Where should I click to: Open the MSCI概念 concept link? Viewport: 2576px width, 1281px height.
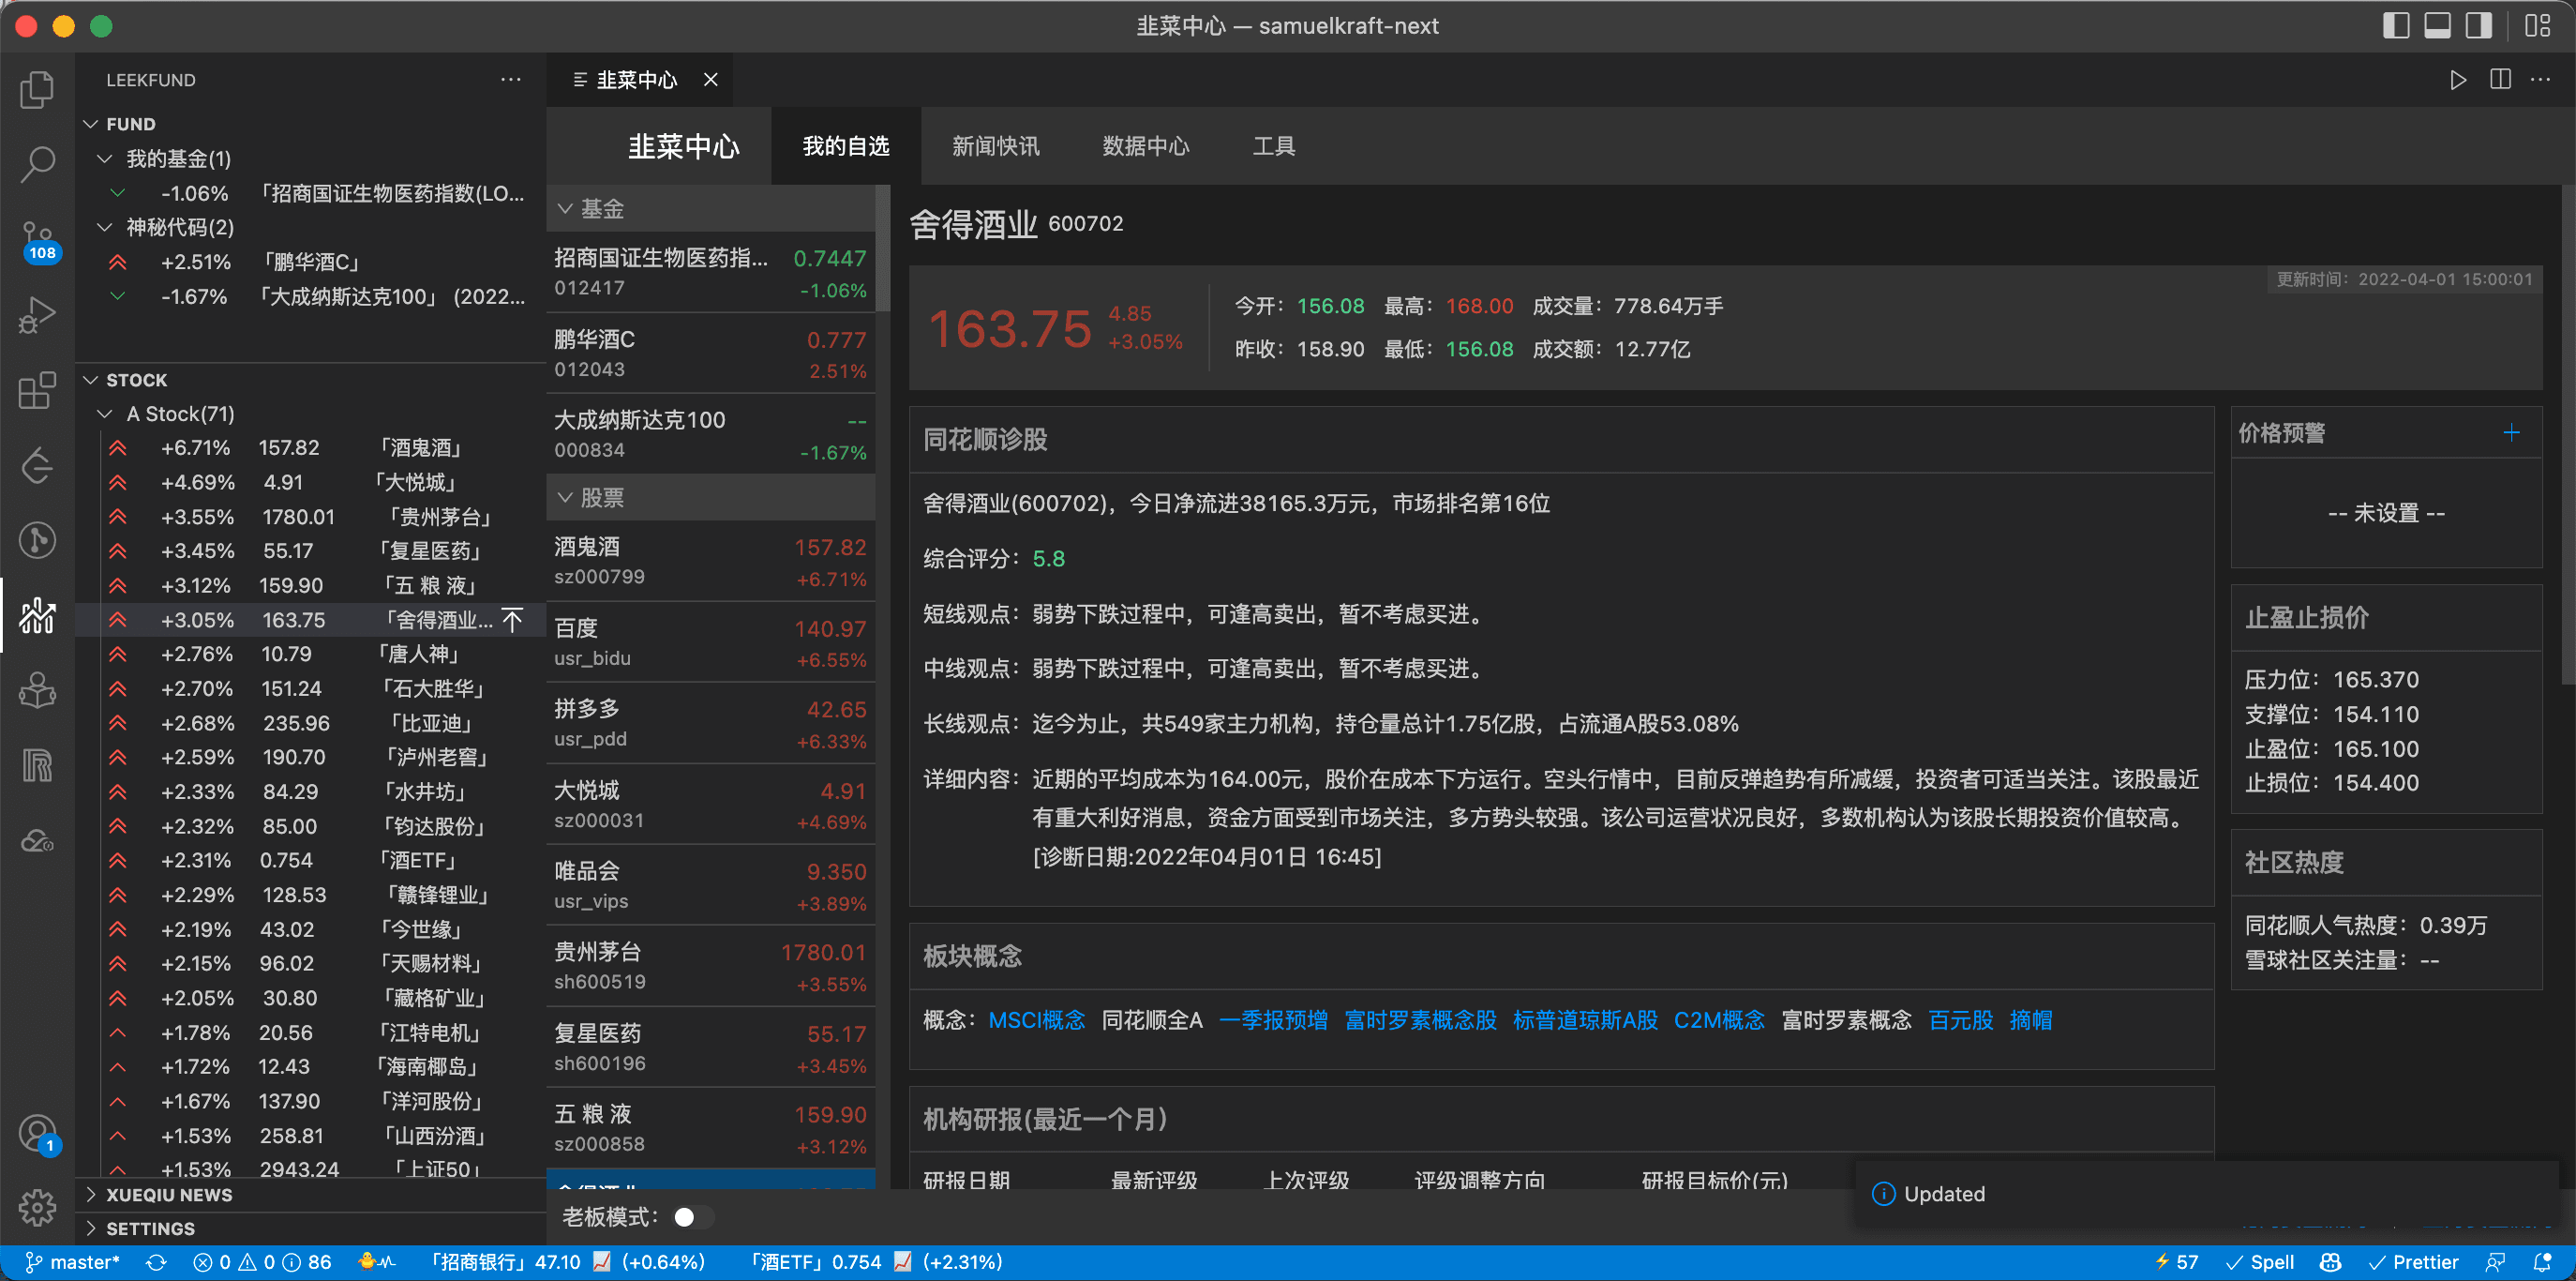click(x=1036, y=1020)
